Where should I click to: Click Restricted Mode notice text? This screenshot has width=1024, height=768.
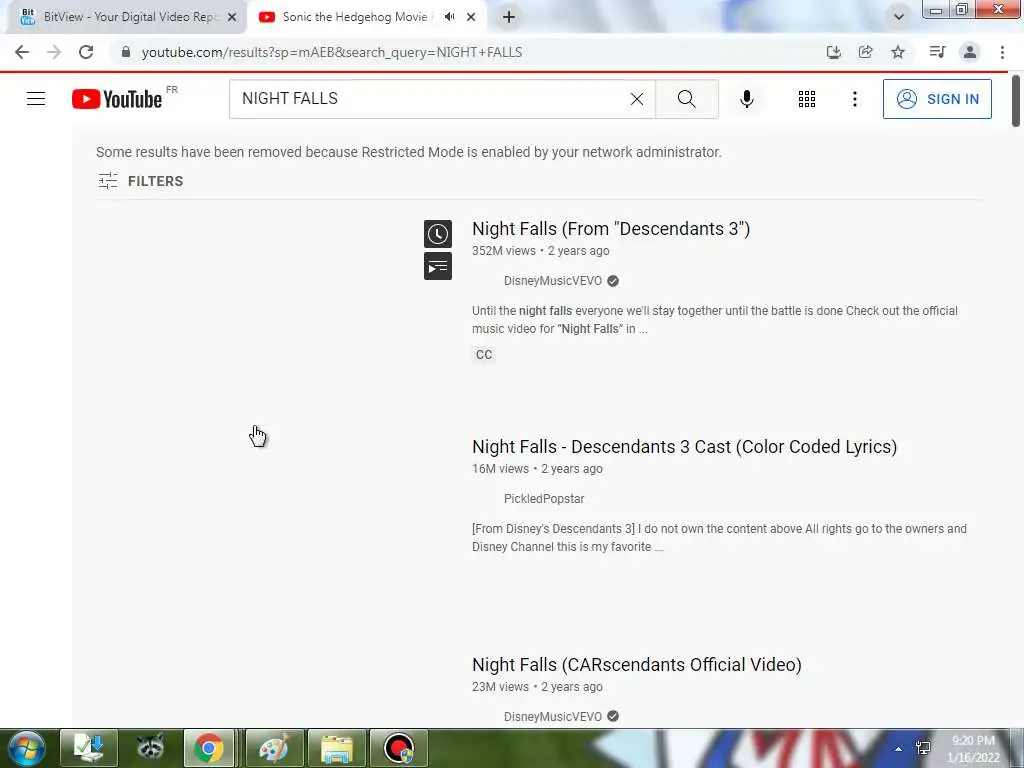(409, 152)
